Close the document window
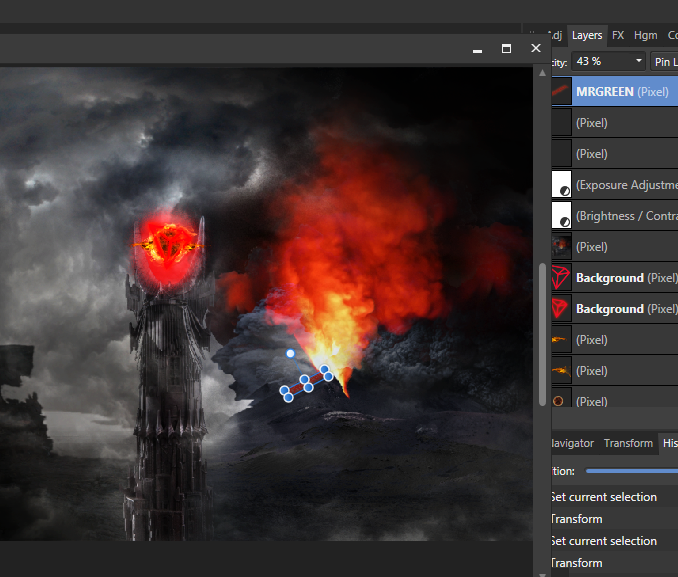 pos(536,48)
